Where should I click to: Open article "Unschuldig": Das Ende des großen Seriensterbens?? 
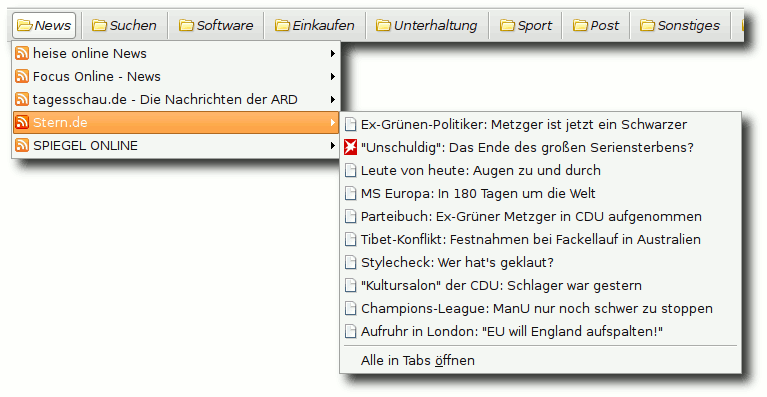point(541,147)
